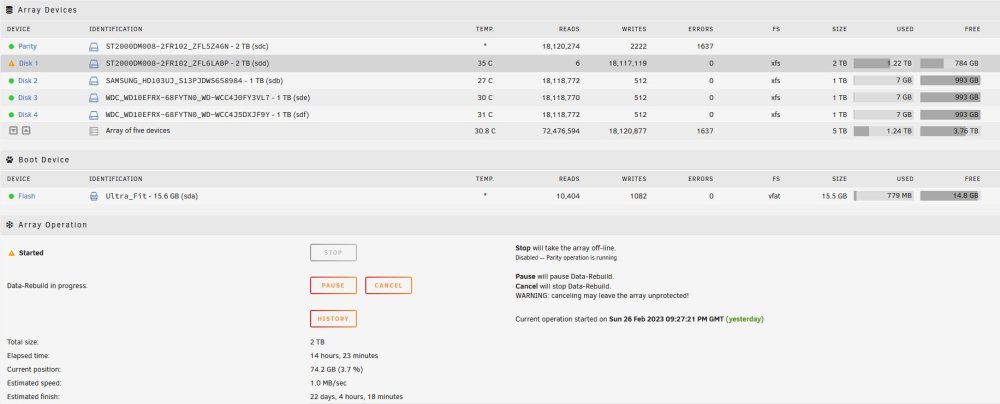Click the Flash filesystem label vfat
The image size is (1000, 404).
coord(774,196)
